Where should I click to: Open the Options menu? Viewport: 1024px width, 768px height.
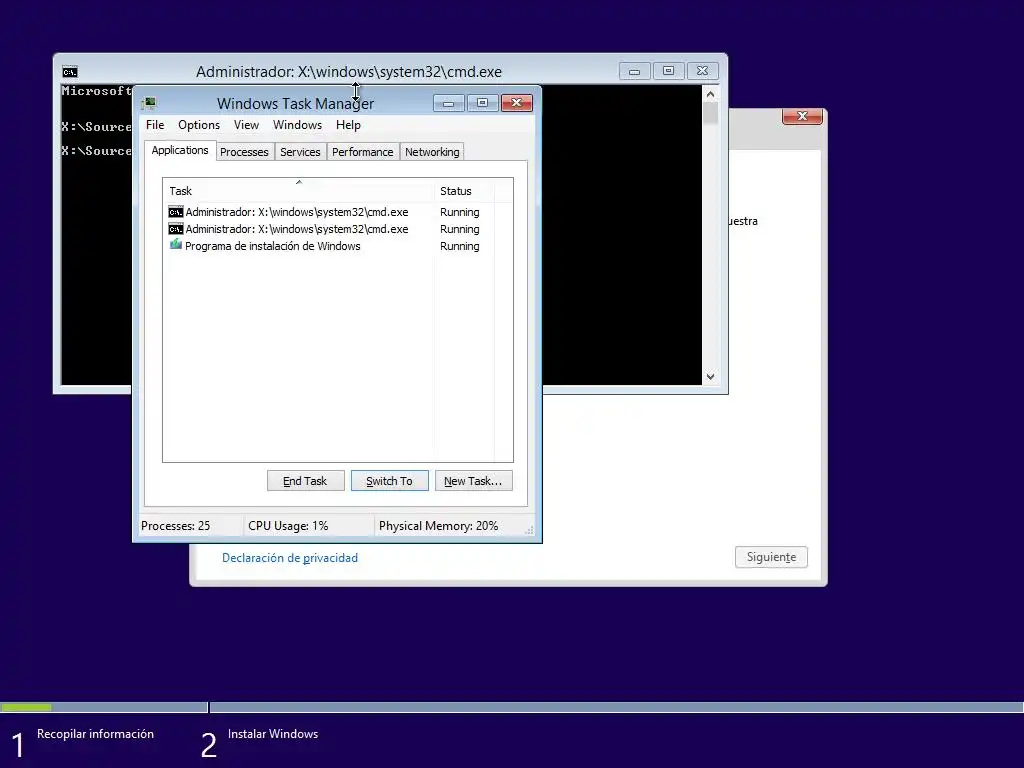[199, 125]
